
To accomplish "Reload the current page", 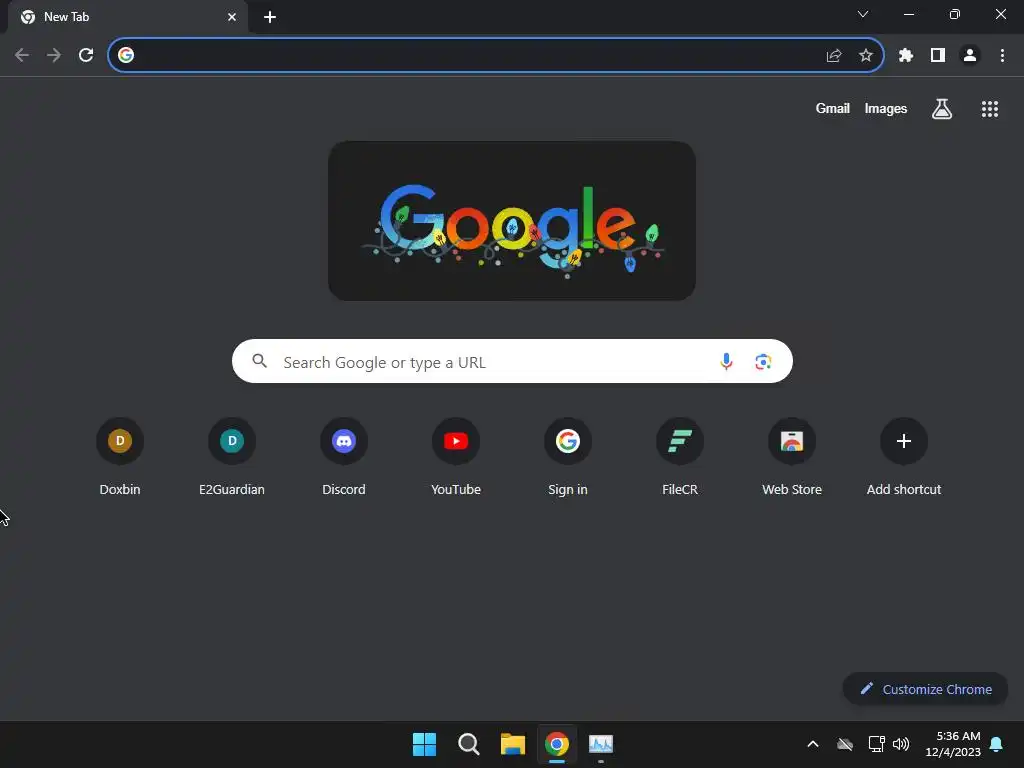I will (x=86, y=56).
